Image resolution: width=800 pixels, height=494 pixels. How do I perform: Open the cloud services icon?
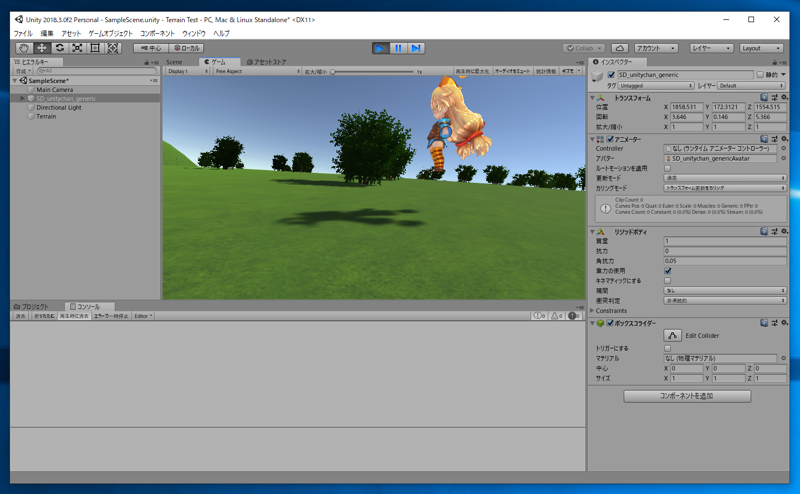[619, 48]
